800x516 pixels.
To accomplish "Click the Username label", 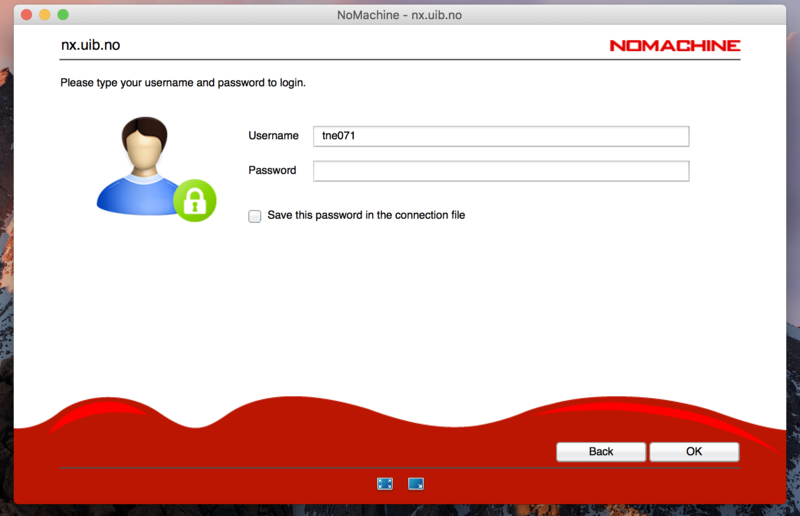I will click(273, 136).
